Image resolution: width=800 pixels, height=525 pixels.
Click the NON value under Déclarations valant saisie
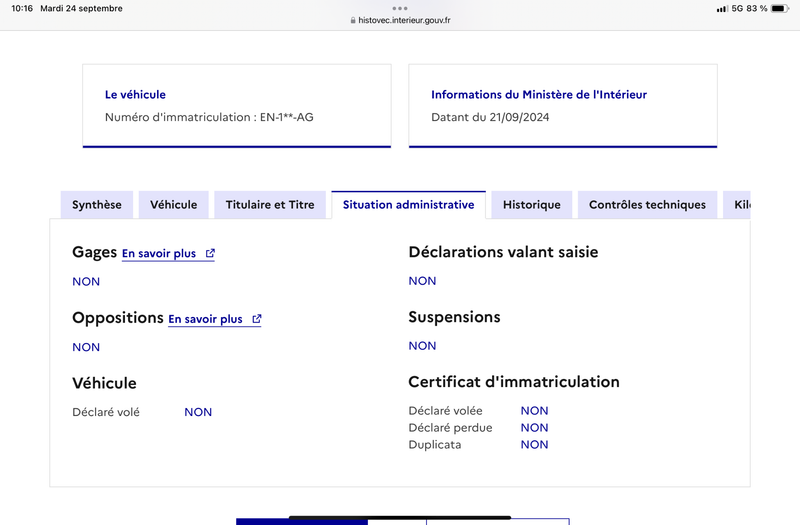pos(422,281)
